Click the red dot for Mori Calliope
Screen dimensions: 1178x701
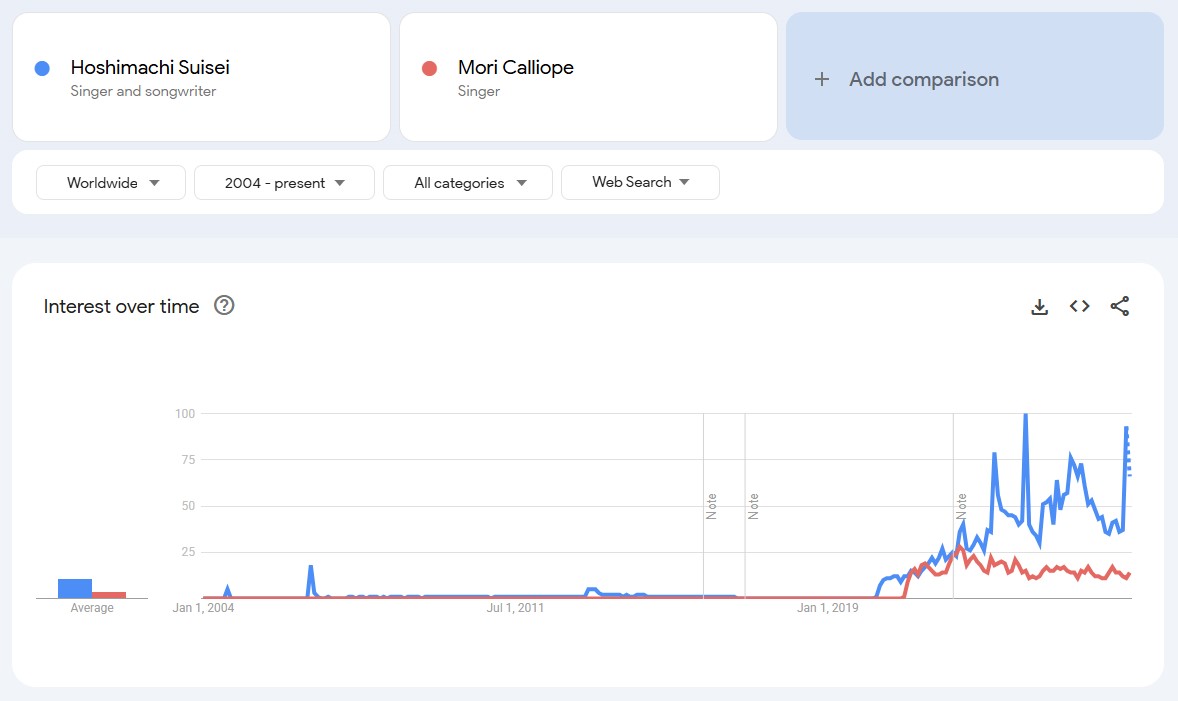click(430, 68)
